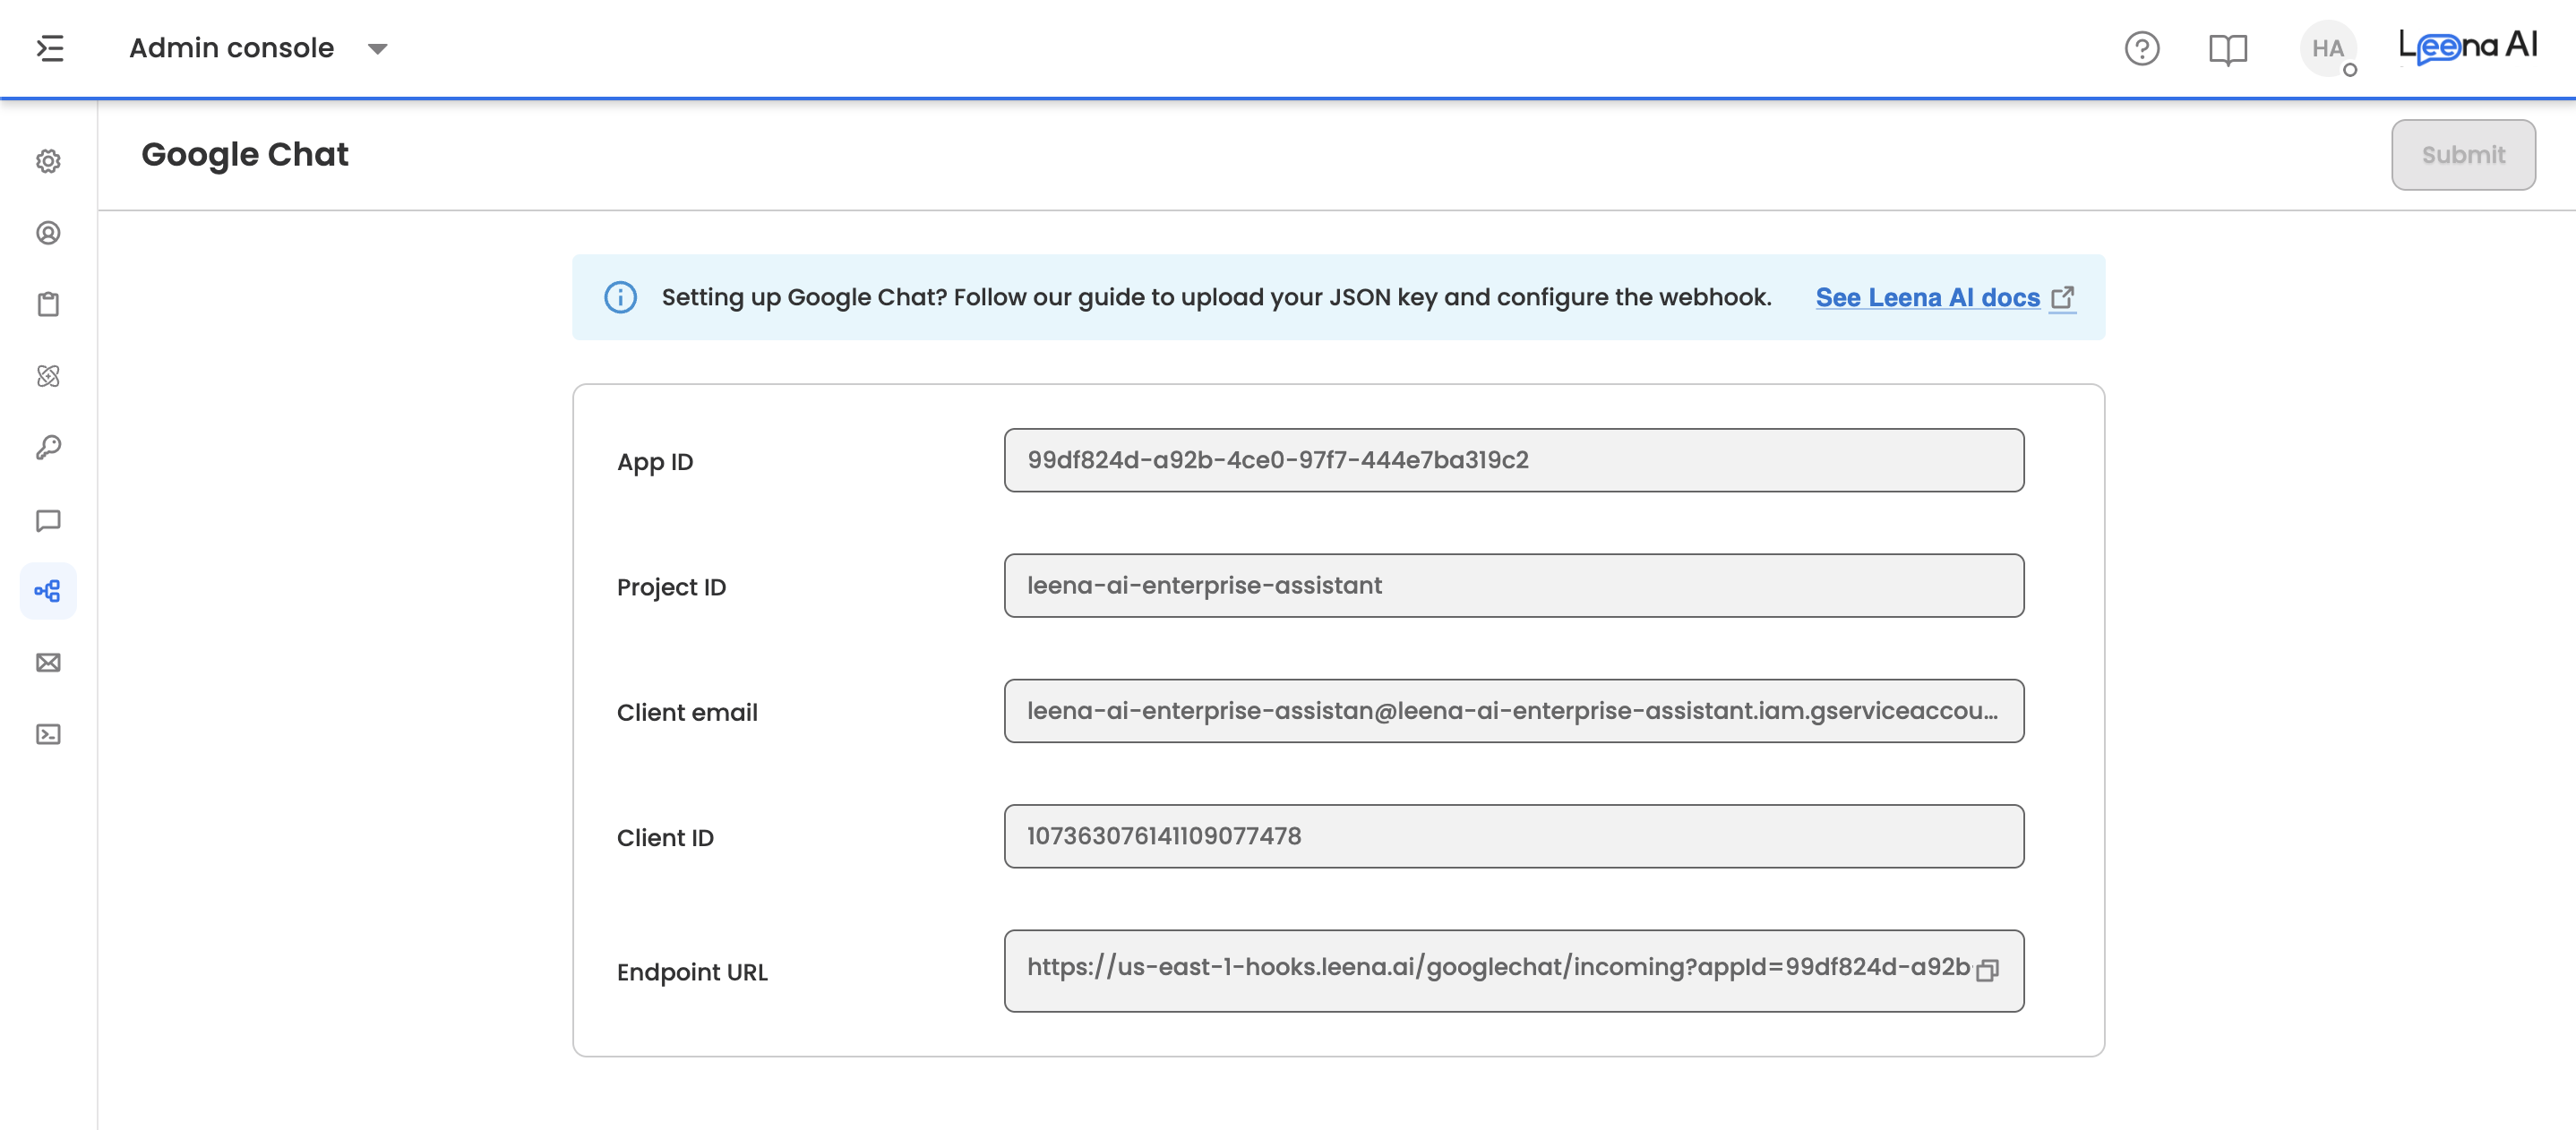Open the help question mark icon
The width and height of the screenshot is (2576, 1130).
pyautogui.click(x=2142, y=48)
